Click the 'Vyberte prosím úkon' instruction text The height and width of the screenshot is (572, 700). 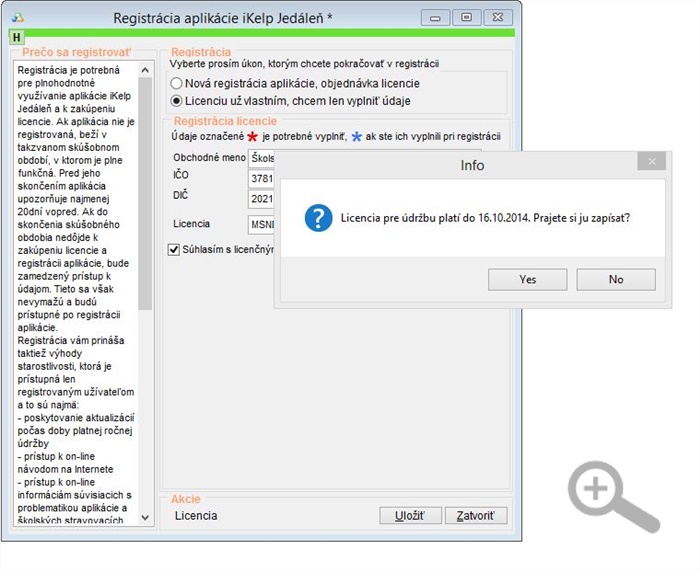pyautogui.click(x=304, y=64)
